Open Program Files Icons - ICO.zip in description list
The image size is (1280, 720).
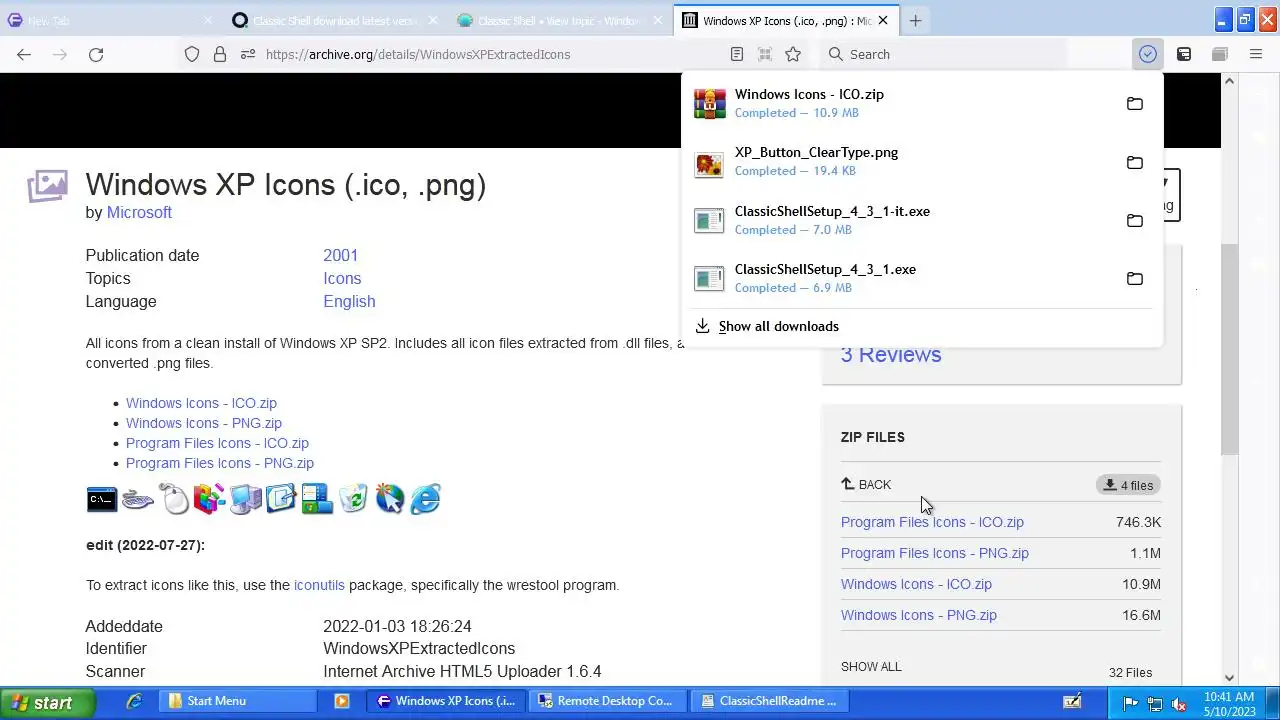217,443
